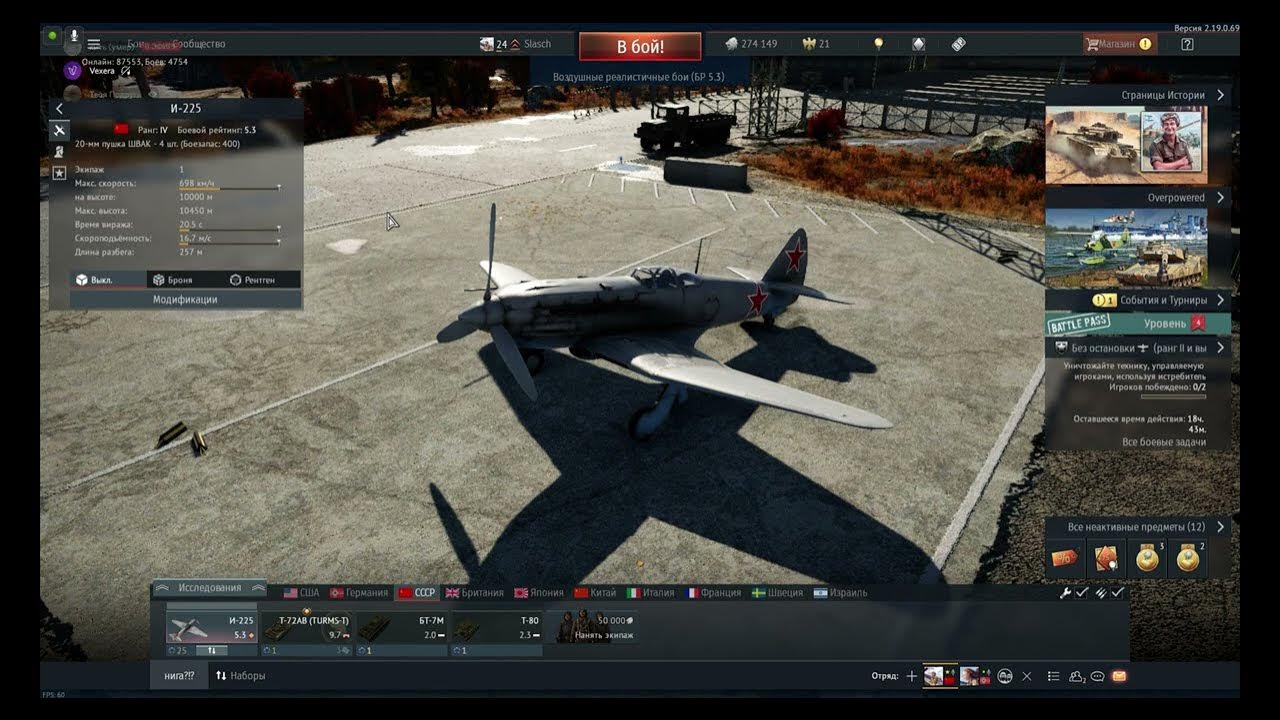The image size is (1280, 720).
Task: Open the Страницы Истории tank thumbnail
Action: (x=1126, y=145)
